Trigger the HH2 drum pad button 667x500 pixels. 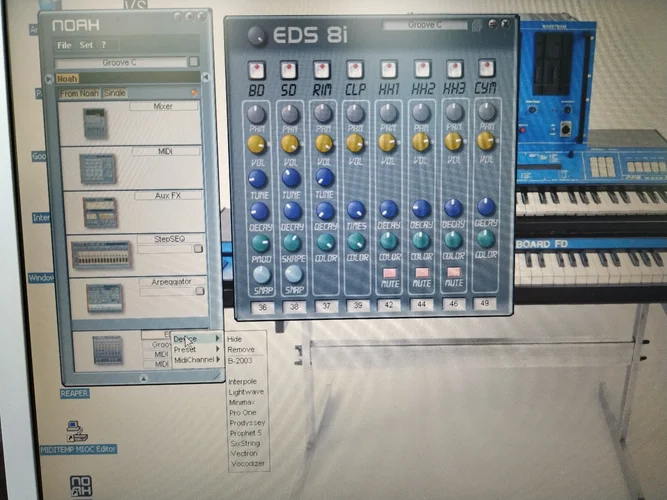pyautogui.click(x=422, y=69)
